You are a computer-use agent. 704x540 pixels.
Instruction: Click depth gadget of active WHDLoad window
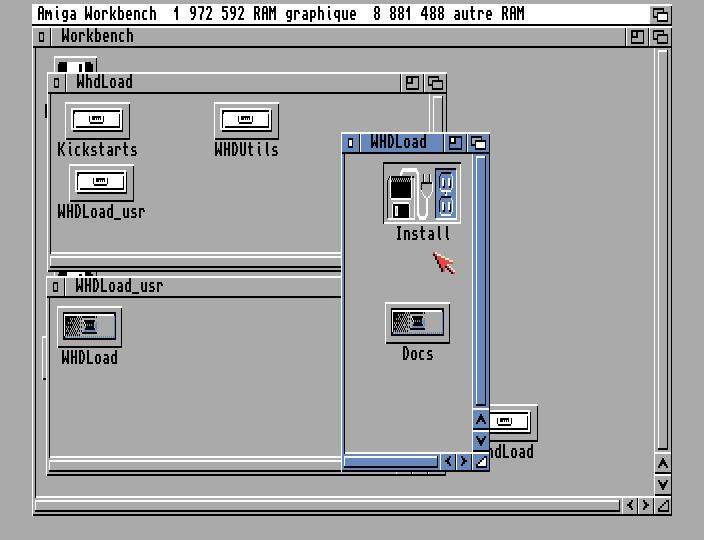[x=479, y=143]
